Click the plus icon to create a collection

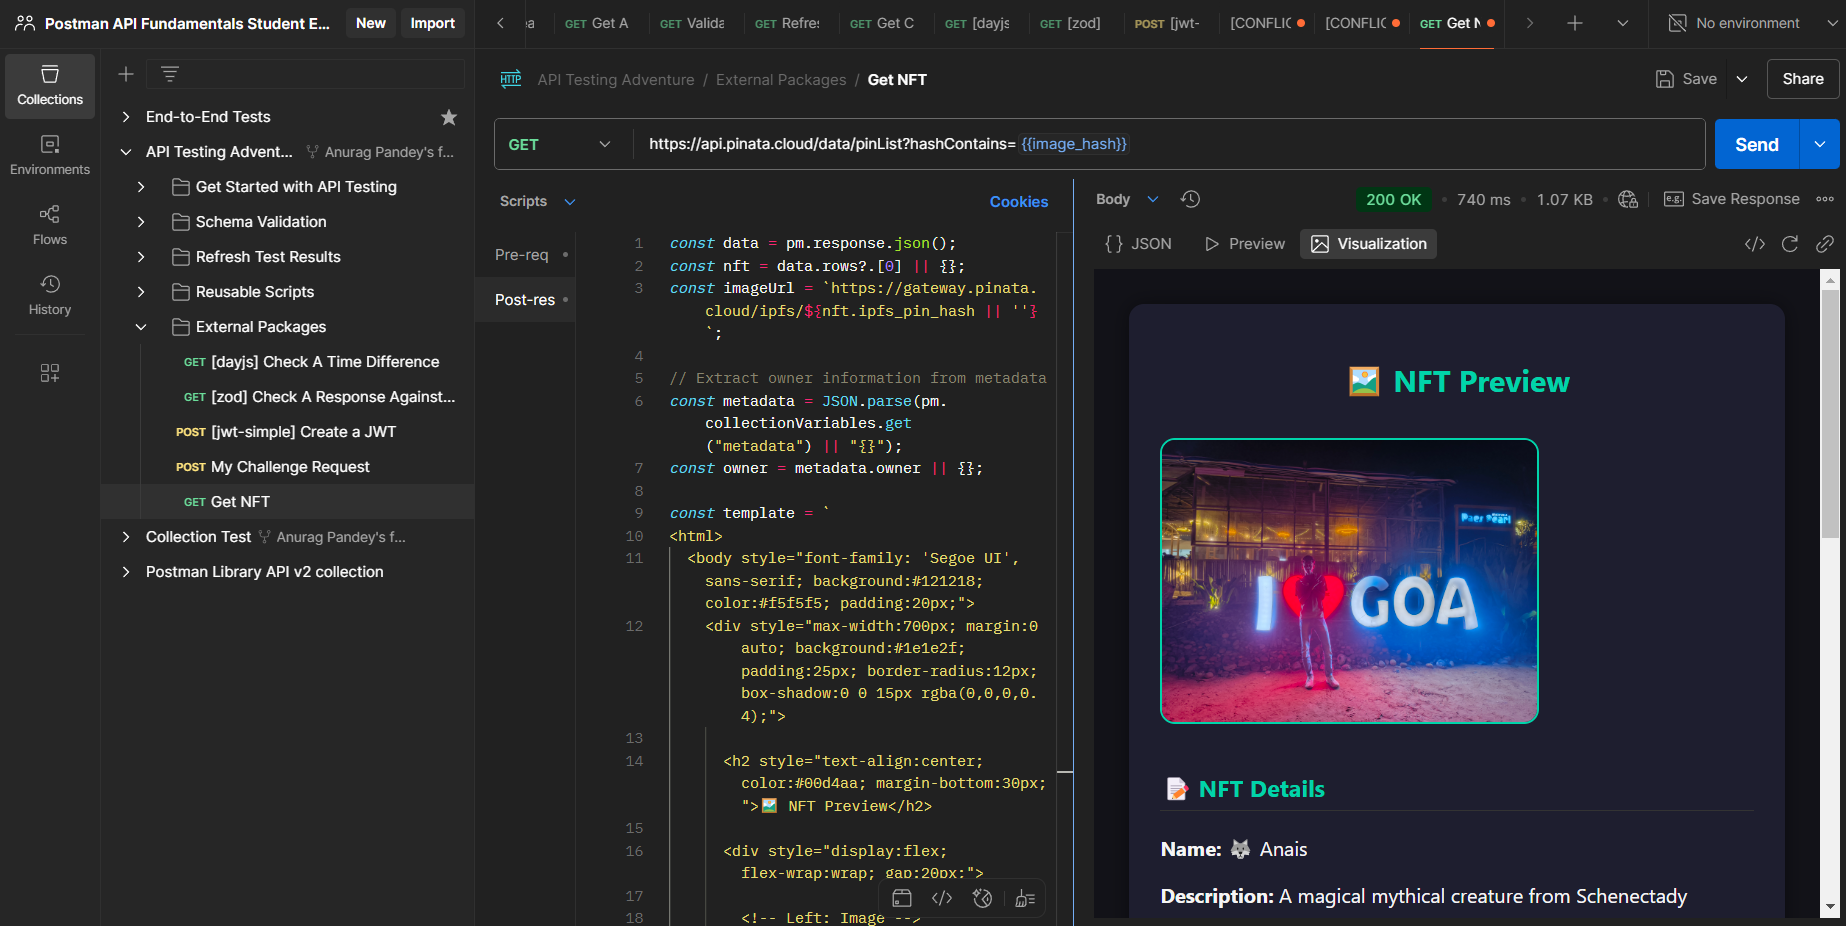tap(126, 74)
